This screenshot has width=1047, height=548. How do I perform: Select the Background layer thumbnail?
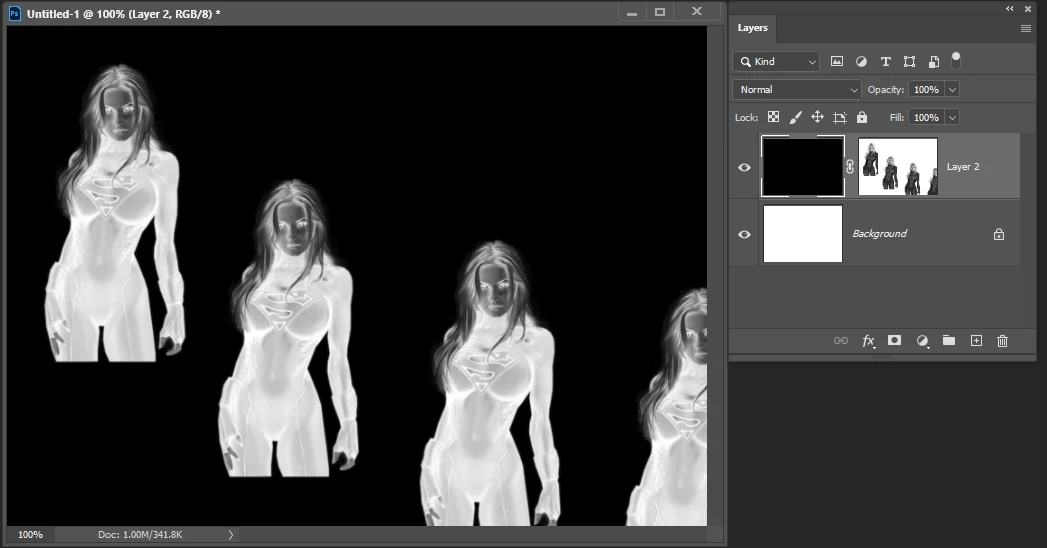pos(803,234)
